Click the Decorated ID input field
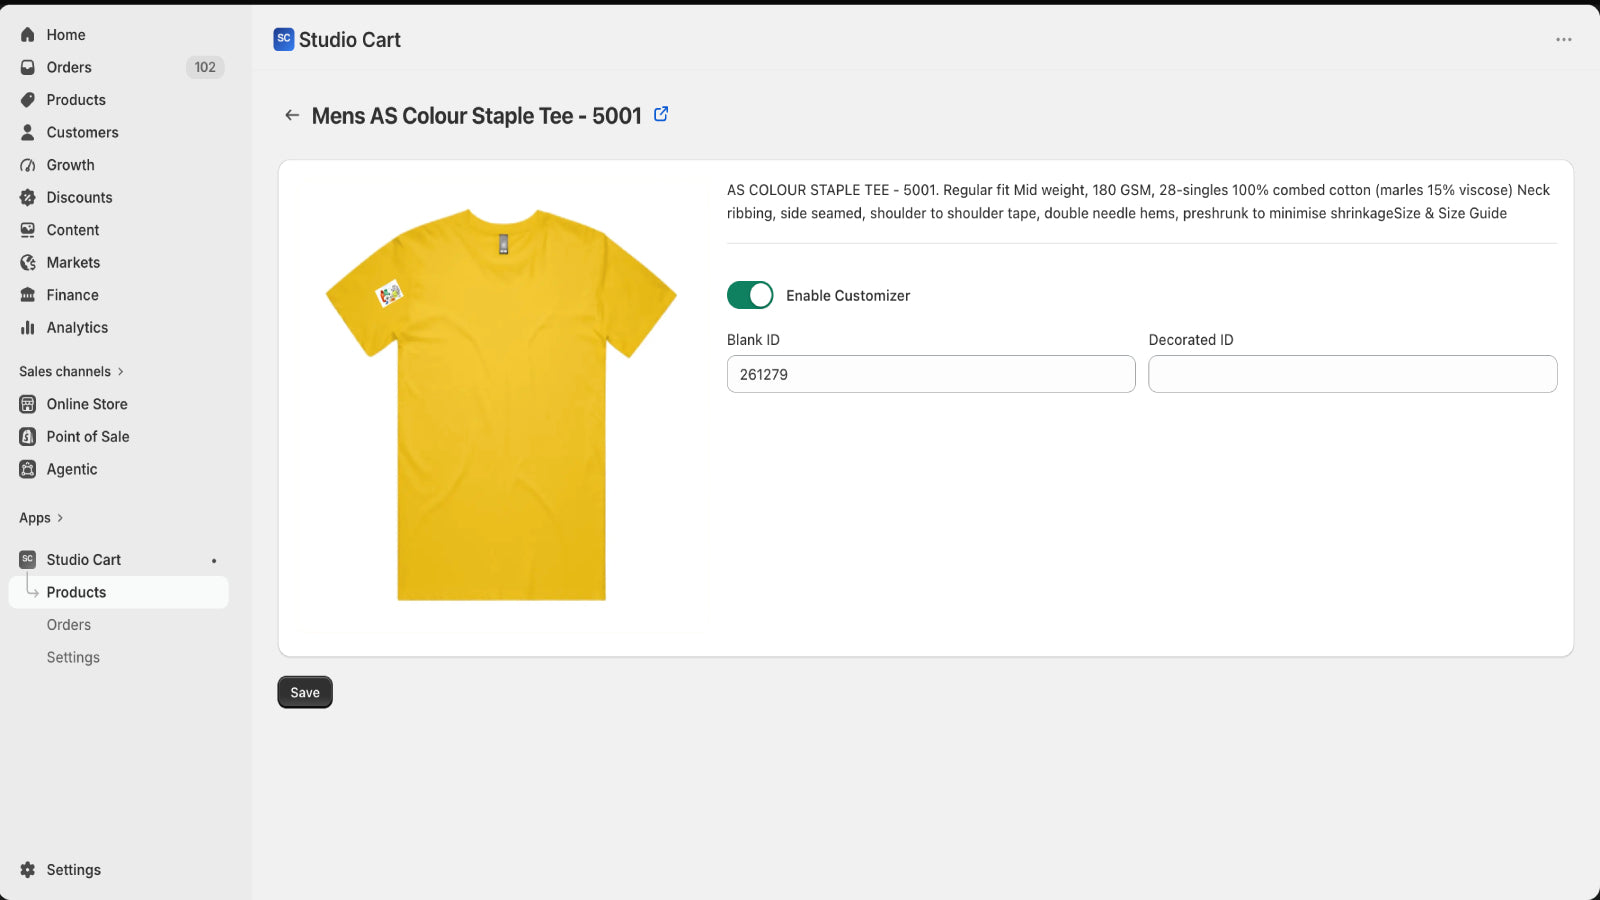 click(x=1353, y=374)
